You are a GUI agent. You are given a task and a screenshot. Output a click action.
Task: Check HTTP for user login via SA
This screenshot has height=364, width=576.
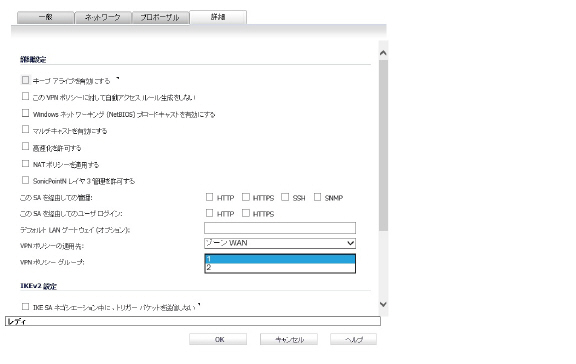(209, 213)
